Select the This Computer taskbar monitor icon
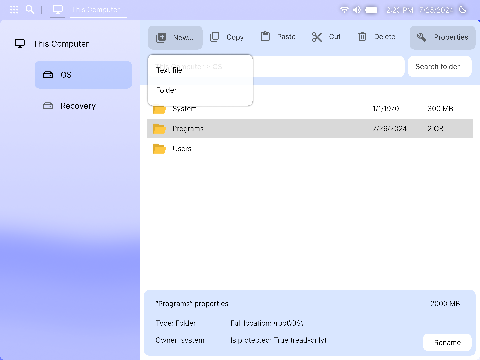The image size is (480, 360). point(58,9)
